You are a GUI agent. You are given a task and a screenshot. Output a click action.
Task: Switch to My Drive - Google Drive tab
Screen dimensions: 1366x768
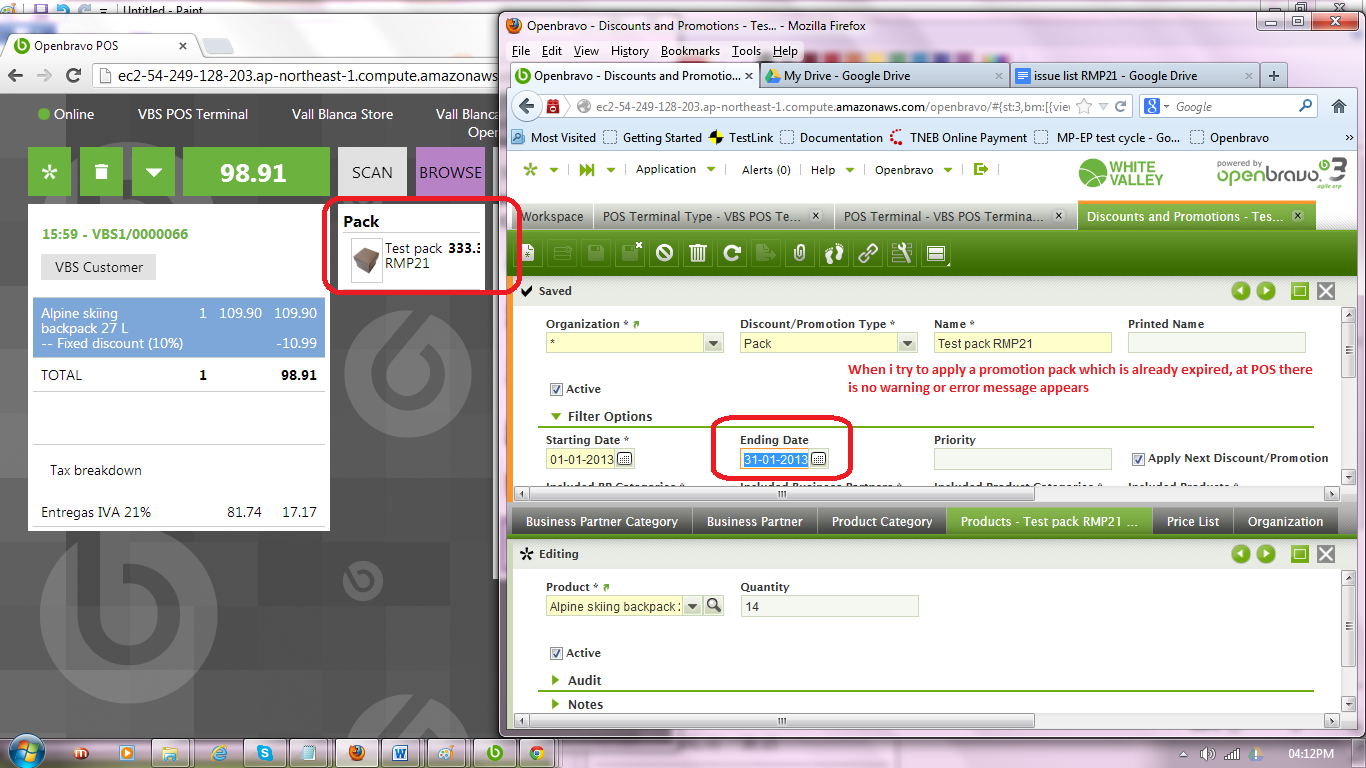[x=883, y=75]
